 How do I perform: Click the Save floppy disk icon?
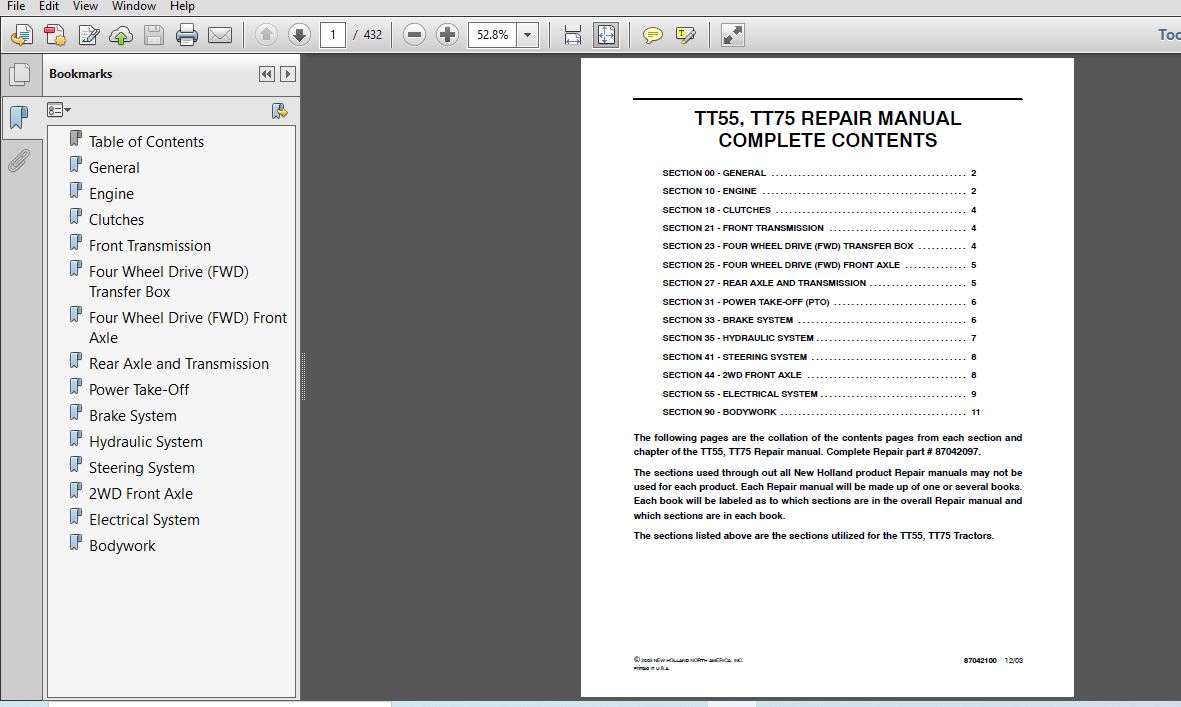pos(154,35)
